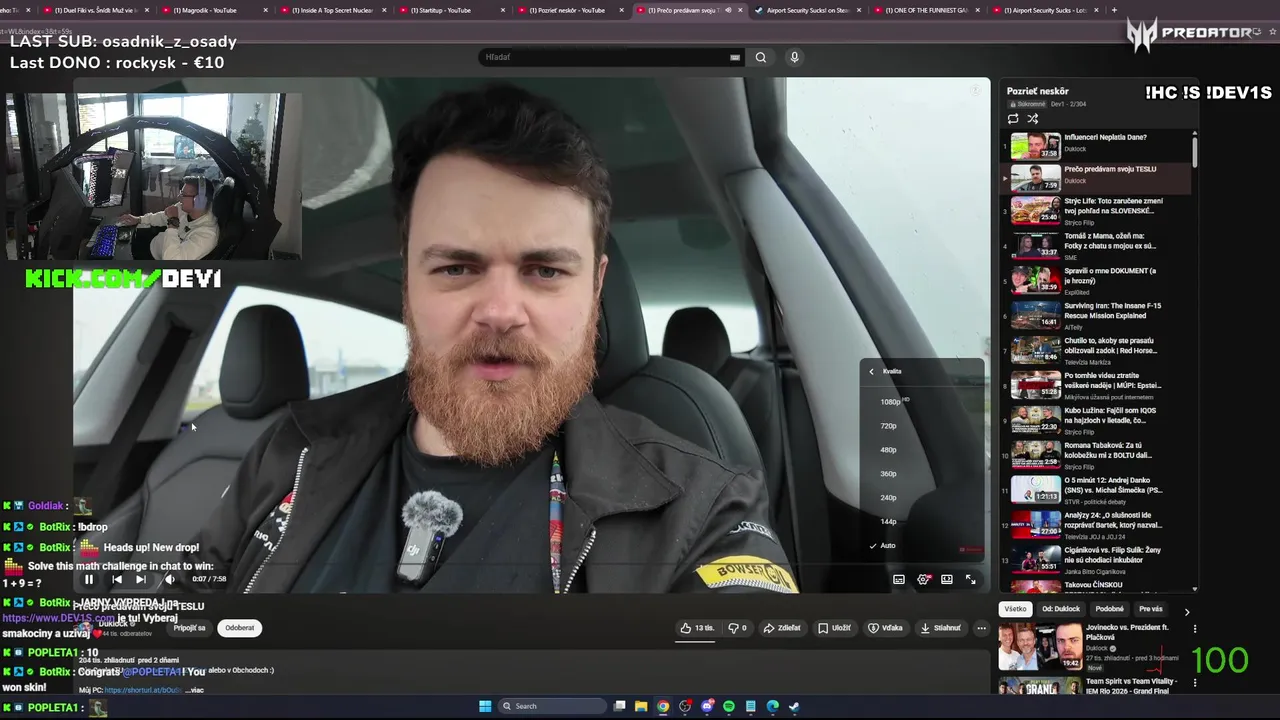Enter fullscreen with the expand icon
Screen dimensions: 1280x720
pyautogui.click(x=970, y=579)
